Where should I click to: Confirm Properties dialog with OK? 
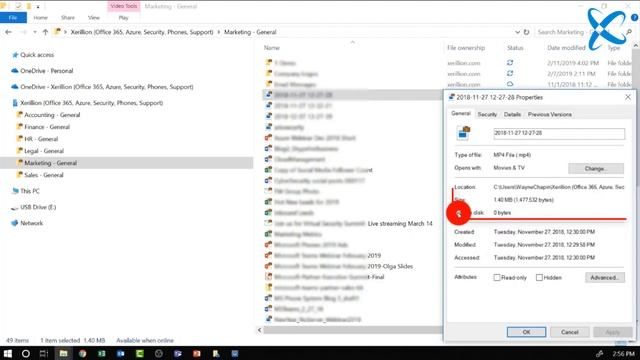526,332
